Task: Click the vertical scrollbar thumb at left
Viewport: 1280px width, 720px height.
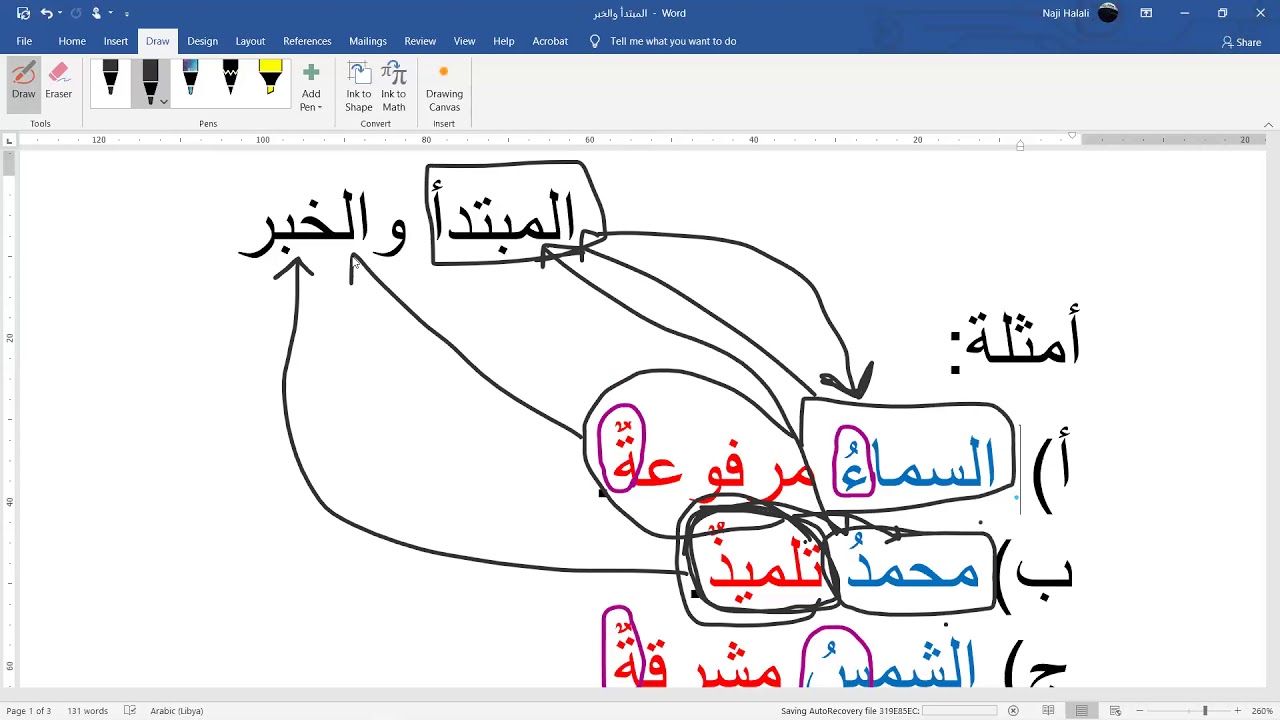Action: [9, 165]
